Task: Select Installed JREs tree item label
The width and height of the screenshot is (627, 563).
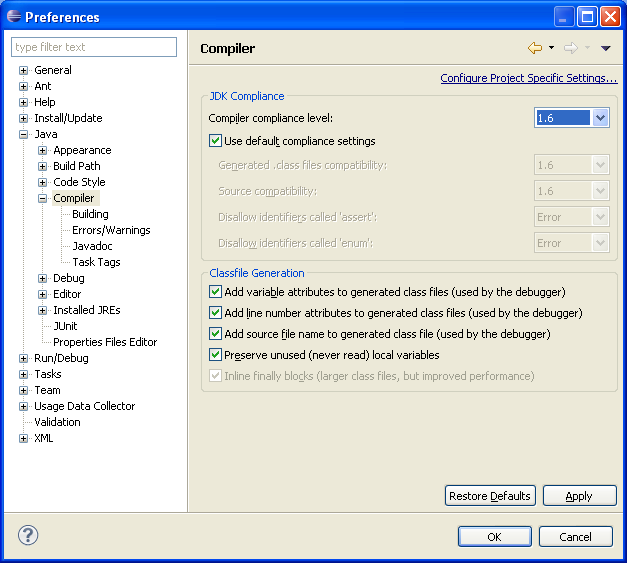Action: [87, 310]
